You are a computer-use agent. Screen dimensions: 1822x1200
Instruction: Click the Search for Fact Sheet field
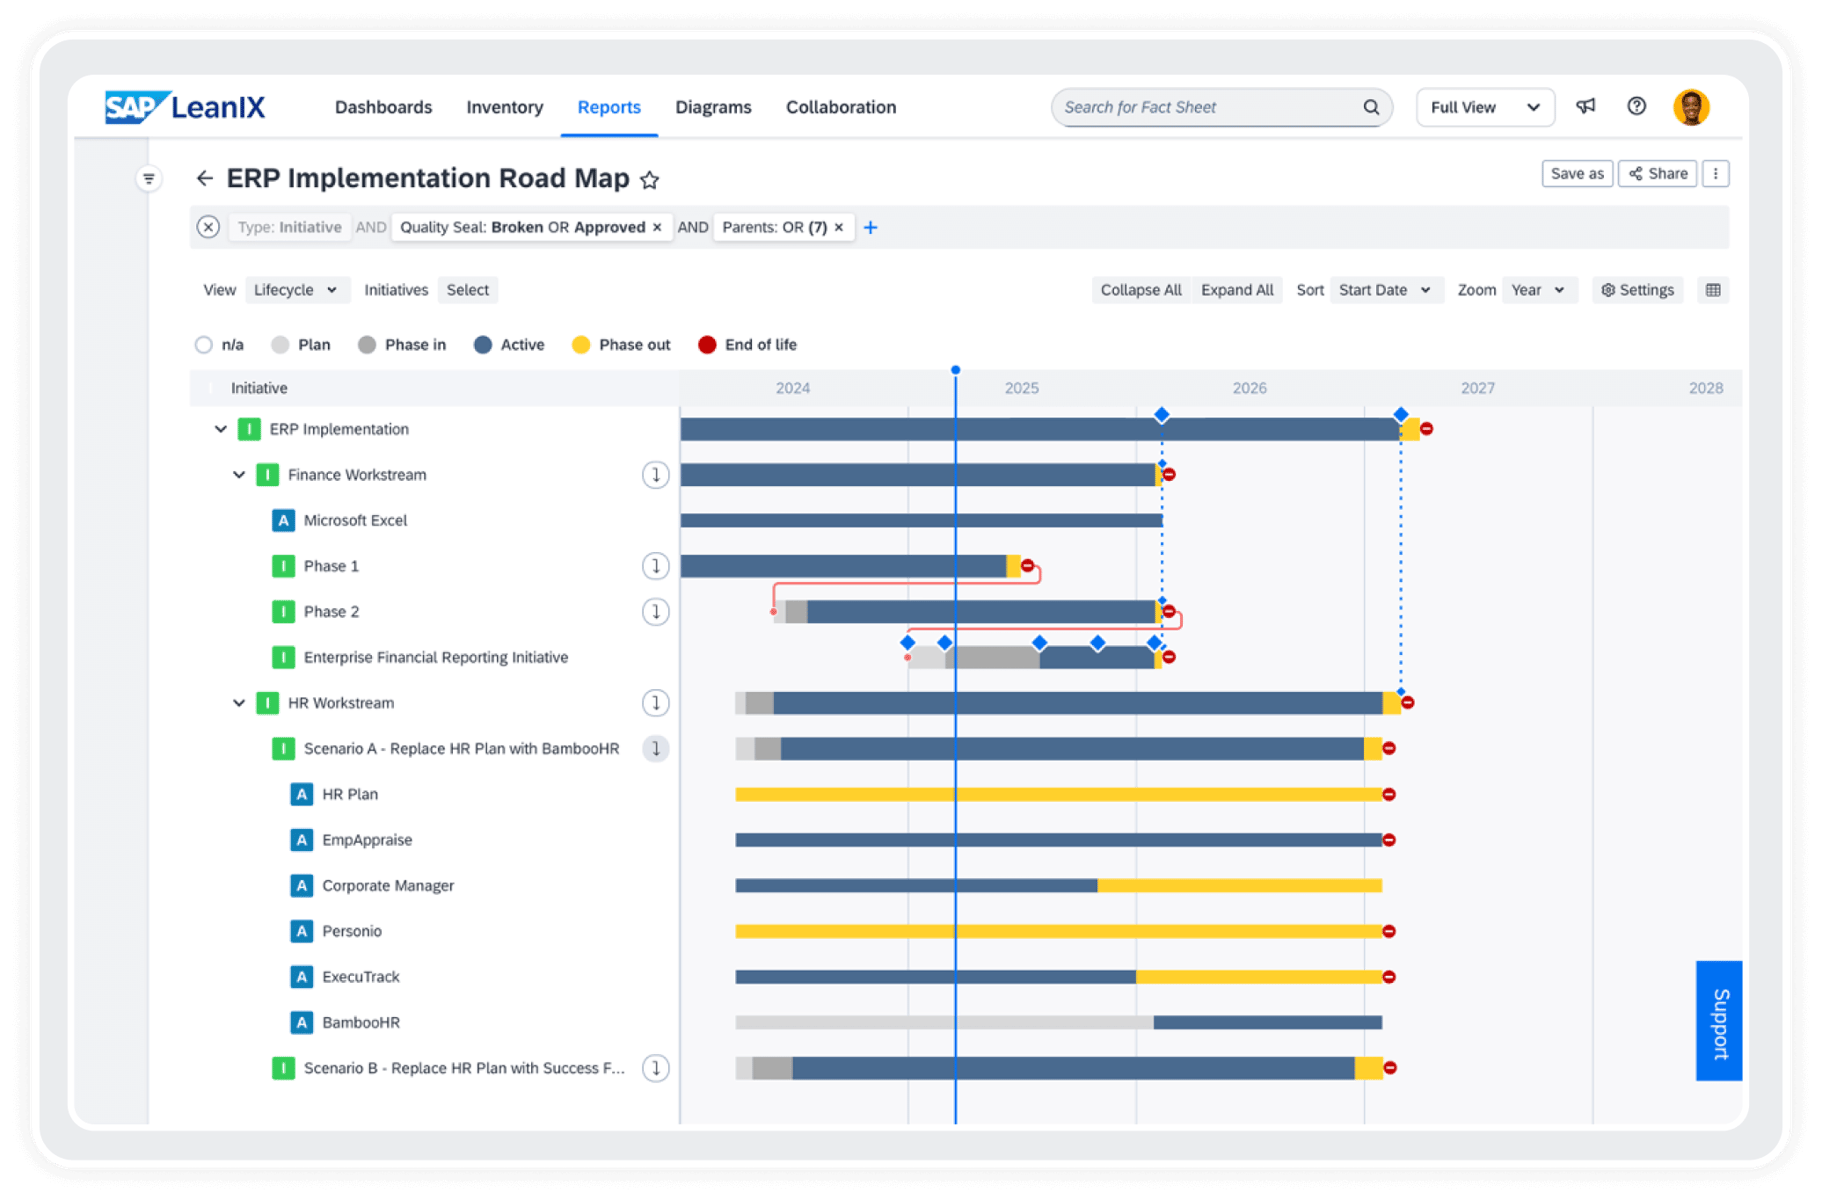tap(1220, 107)
